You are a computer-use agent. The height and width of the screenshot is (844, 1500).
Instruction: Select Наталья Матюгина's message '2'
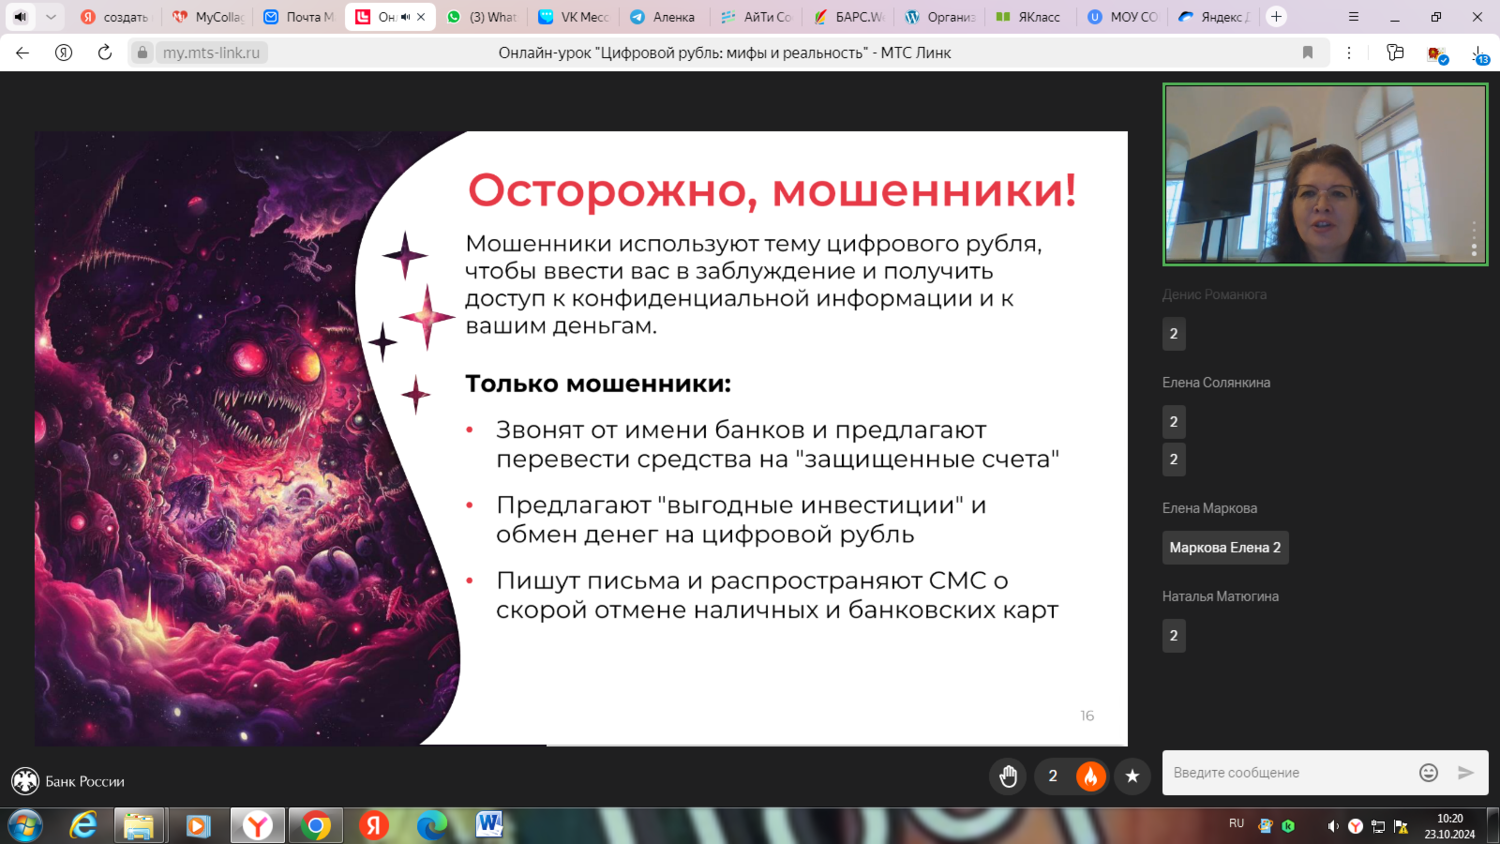pos(1174,636)
